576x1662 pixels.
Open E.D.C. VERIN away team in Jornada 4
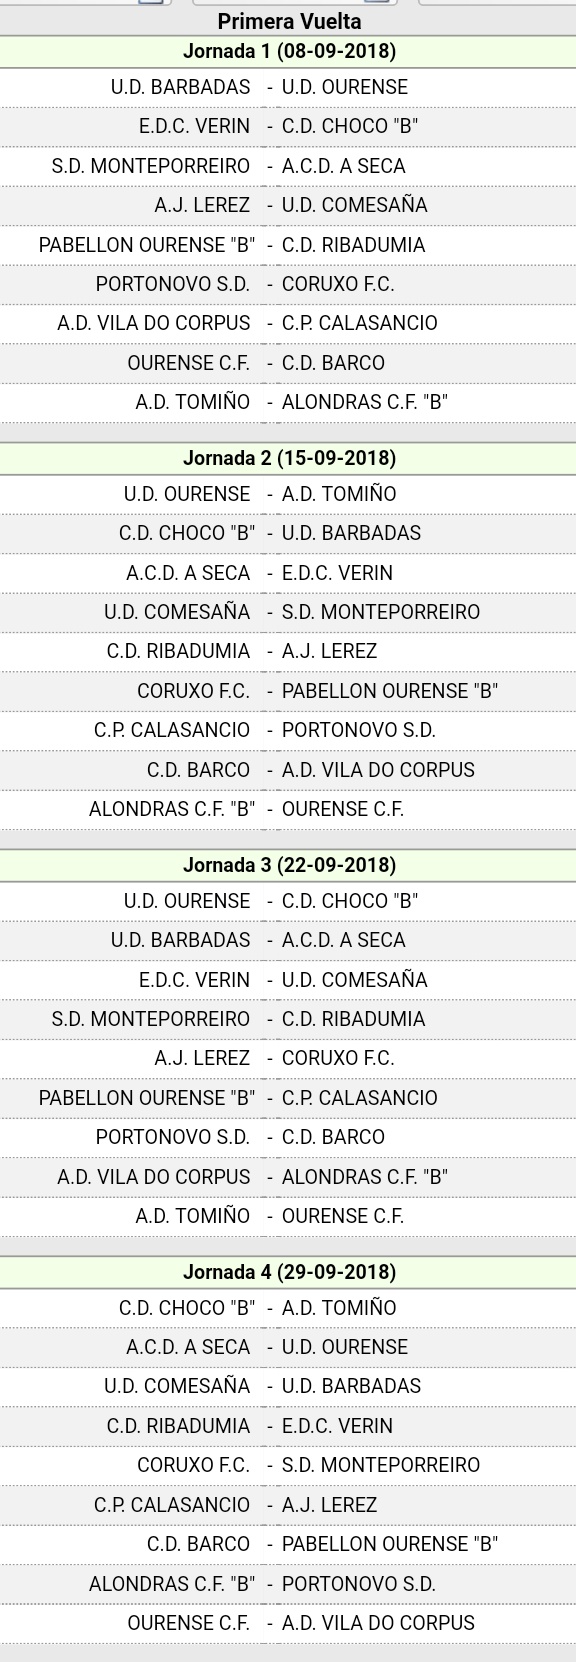click(337, 1426)
